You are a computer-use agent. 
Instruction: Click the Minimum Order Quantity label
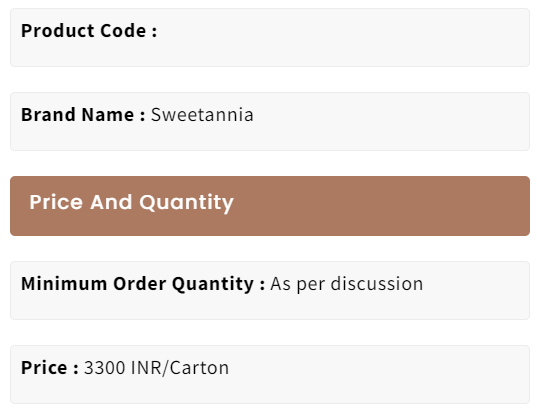point(143,284)
